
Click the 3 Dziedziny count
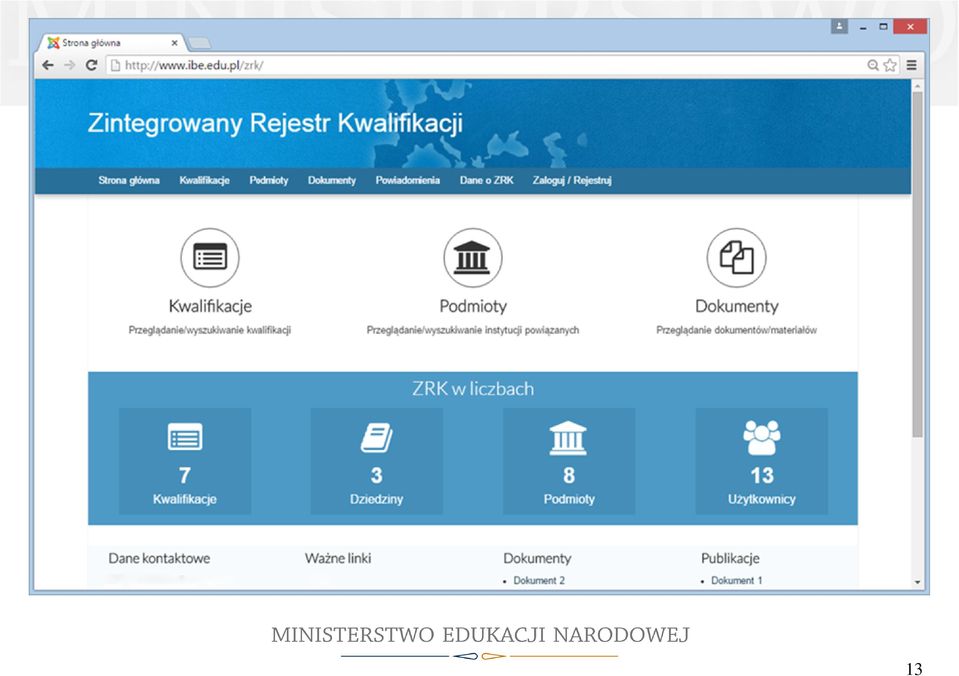(x=377, y=475)
